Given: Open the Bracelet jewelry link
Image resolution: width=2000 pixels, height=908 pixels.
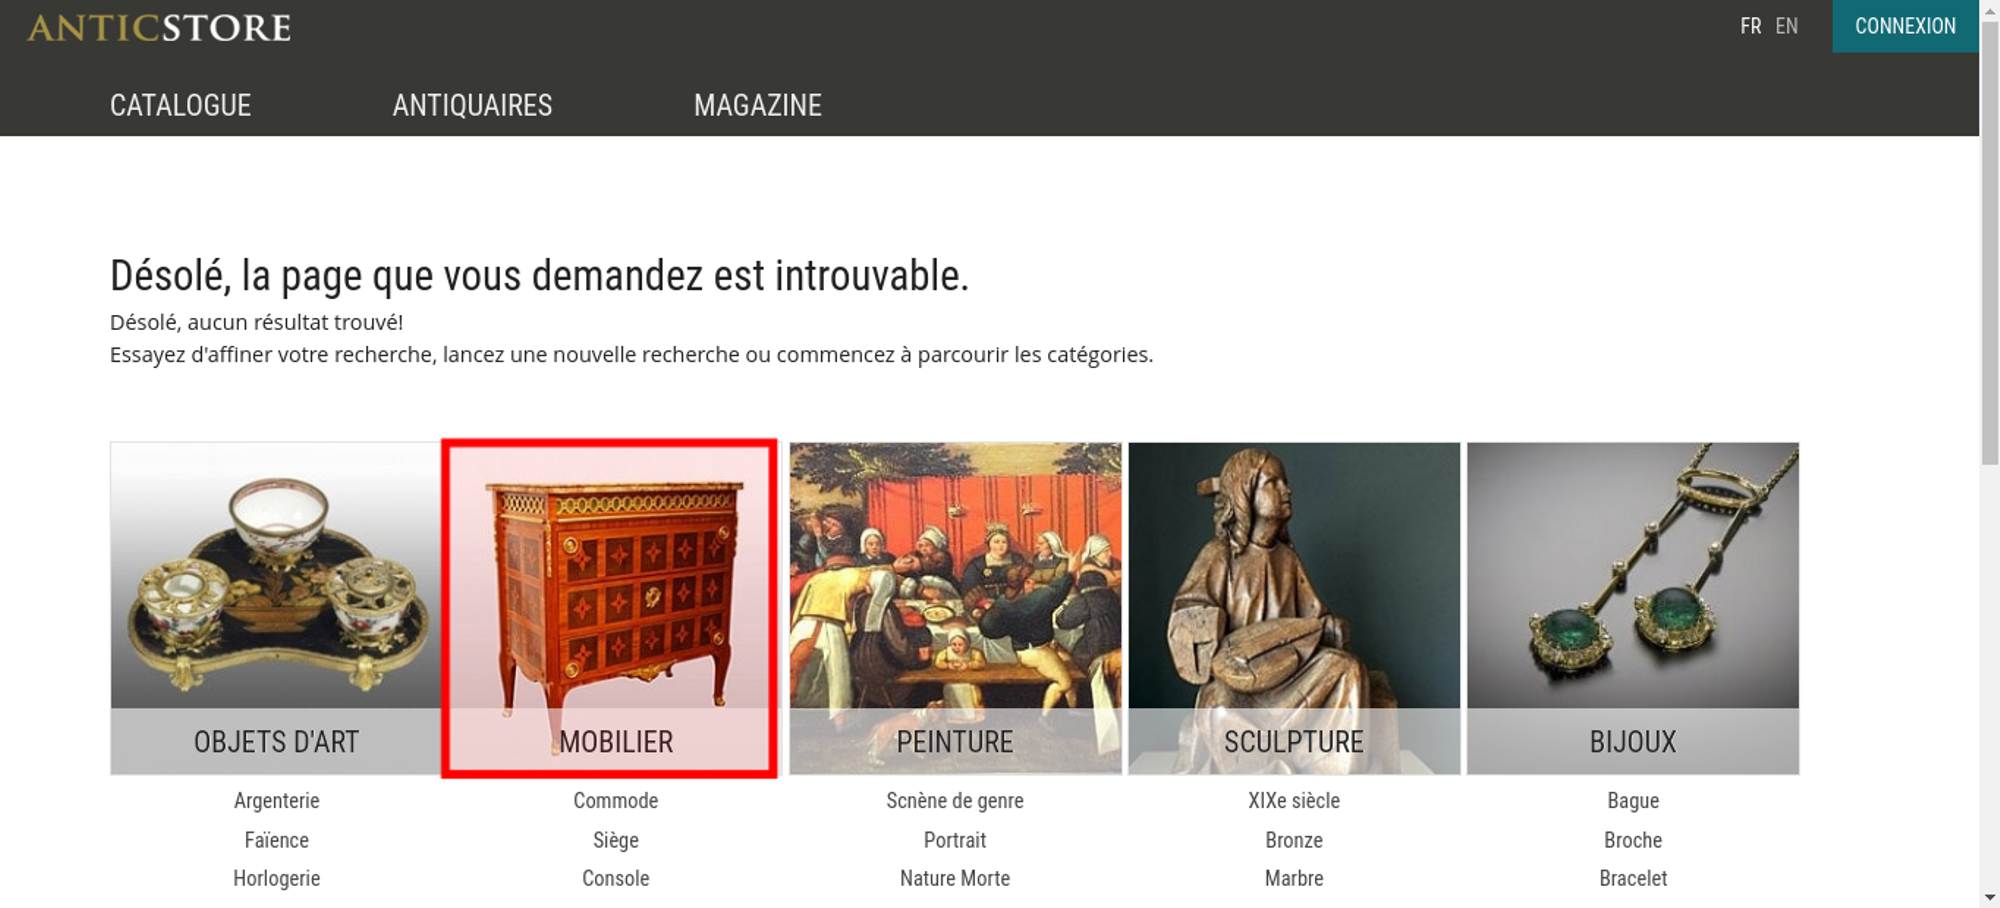Looking at the screenshot, I should (1633, 878).
